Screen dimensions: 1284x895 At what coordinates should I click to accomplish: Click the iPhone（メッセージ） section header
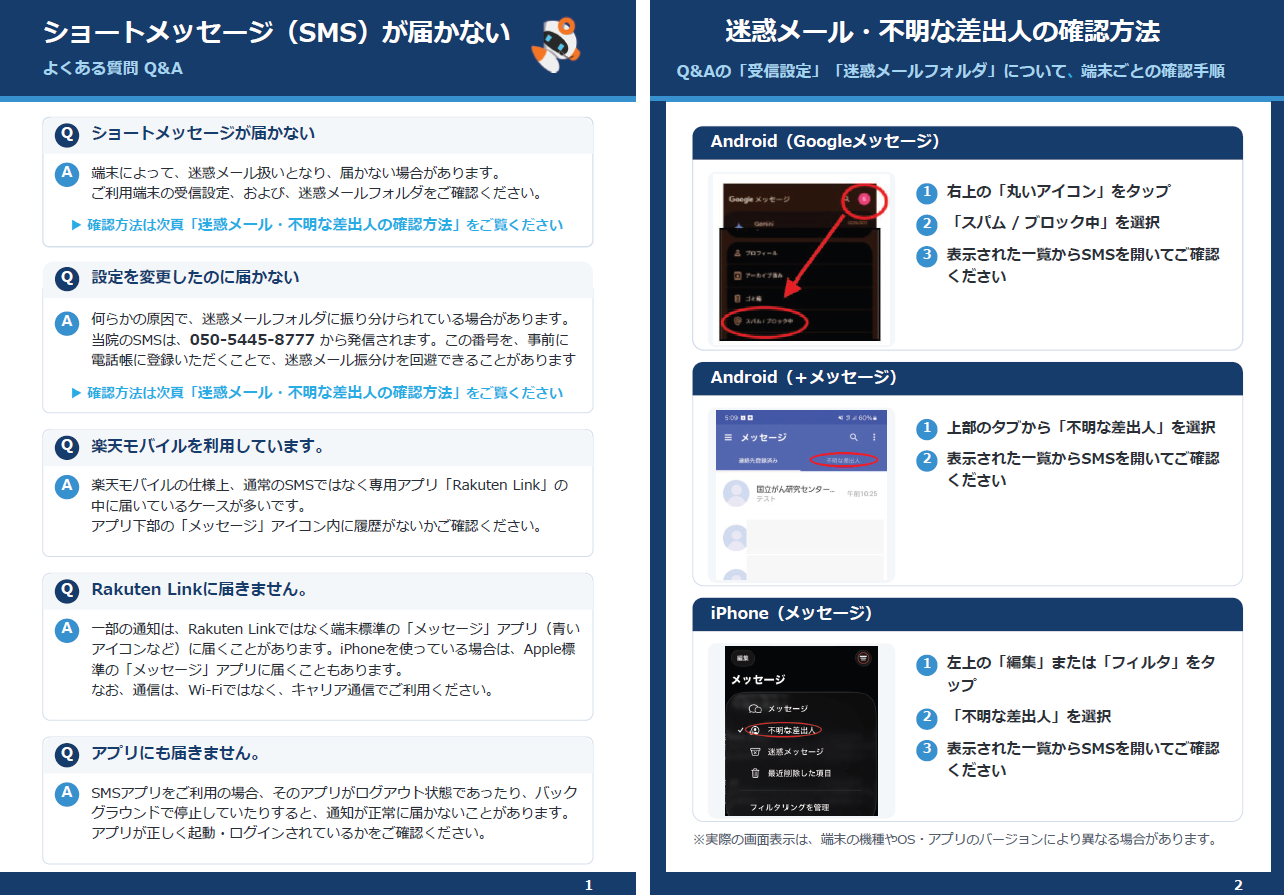pyautogui.click(x=967, y=614)
